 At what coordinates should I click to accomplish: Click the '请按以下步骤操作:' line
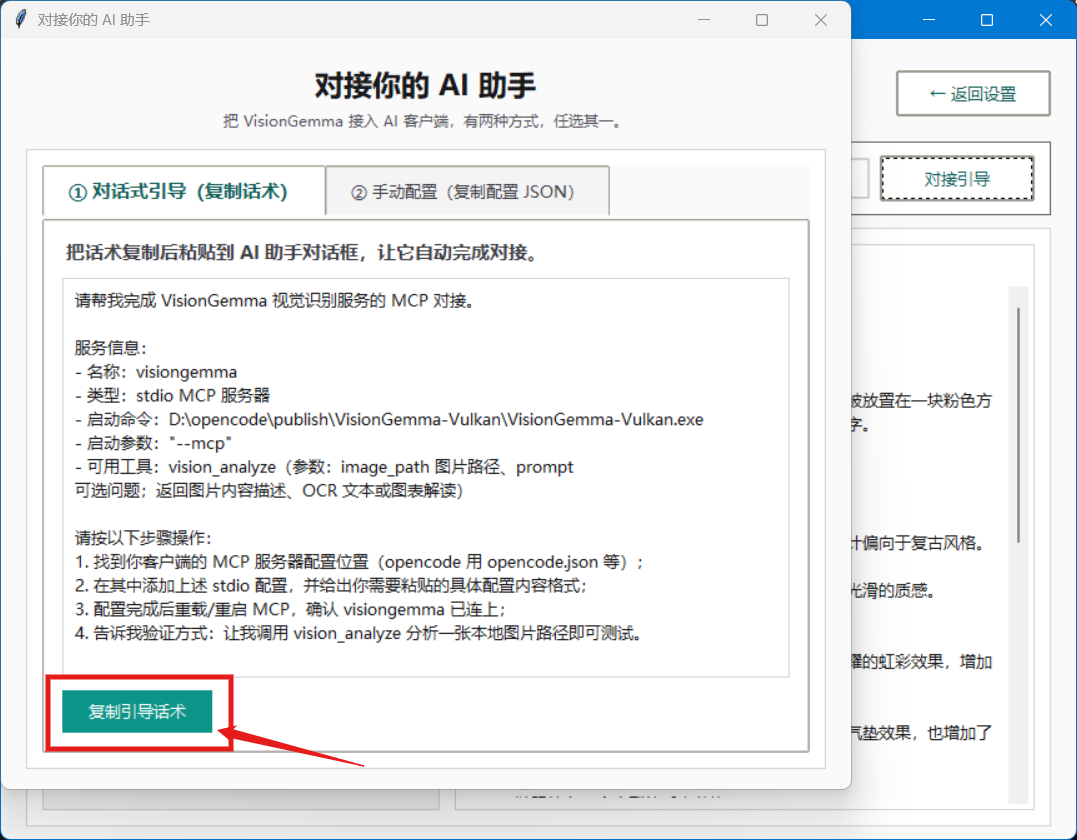click(143, 538)
